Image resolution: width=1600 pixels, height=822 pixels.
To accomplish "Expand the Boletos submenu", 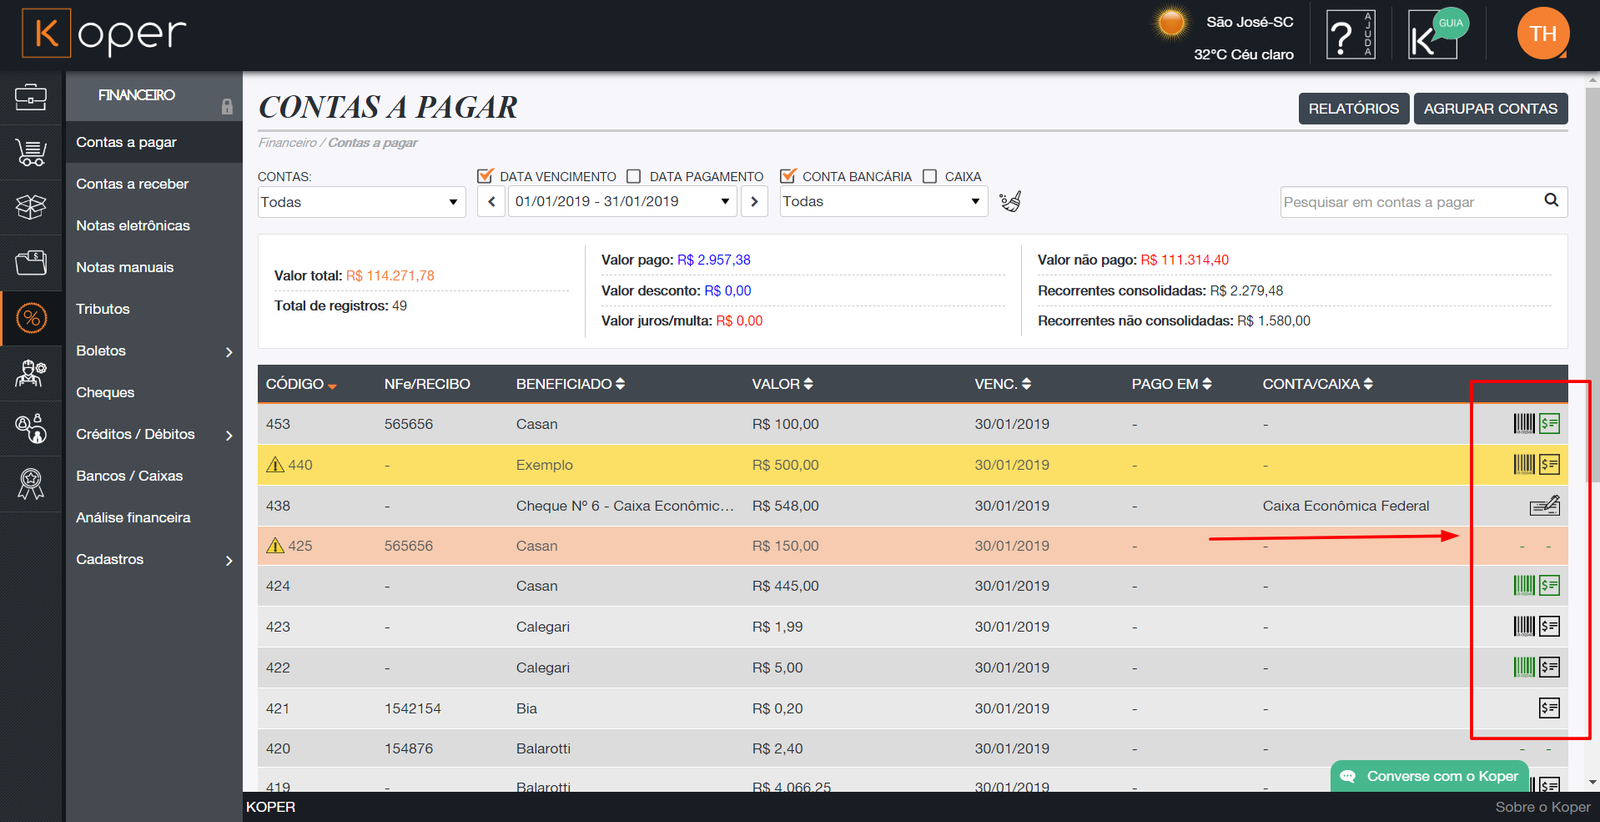I will coord(153,351).
